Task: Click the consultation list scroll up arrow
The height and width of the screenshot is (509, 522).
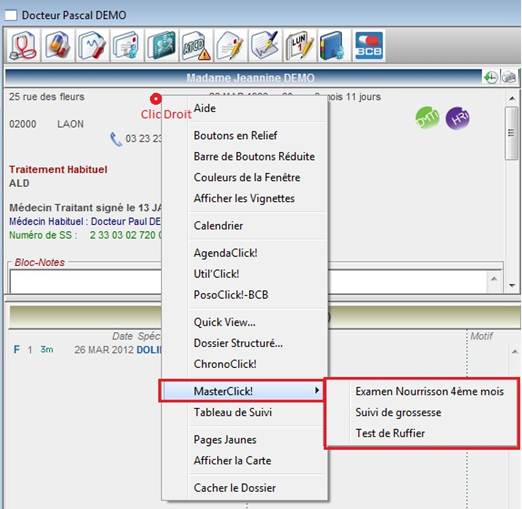Action: (x=515, y=351)
